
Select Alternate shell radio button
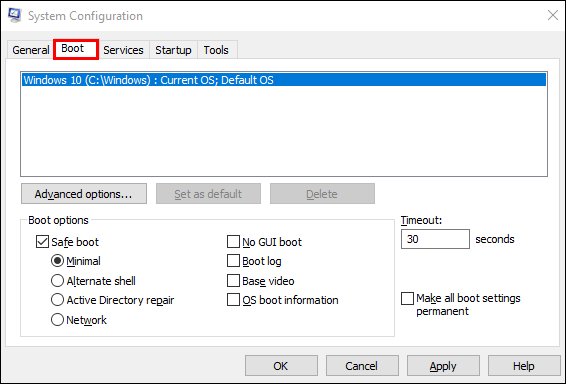(x=57, y=281)
